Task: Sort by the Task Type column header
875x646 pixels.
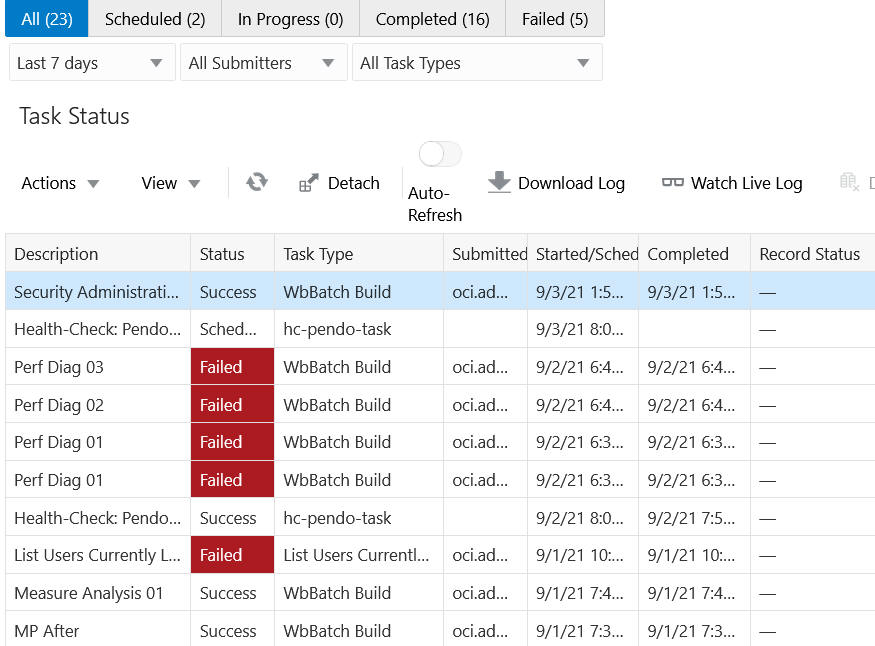Action: [x=359, y=254]
